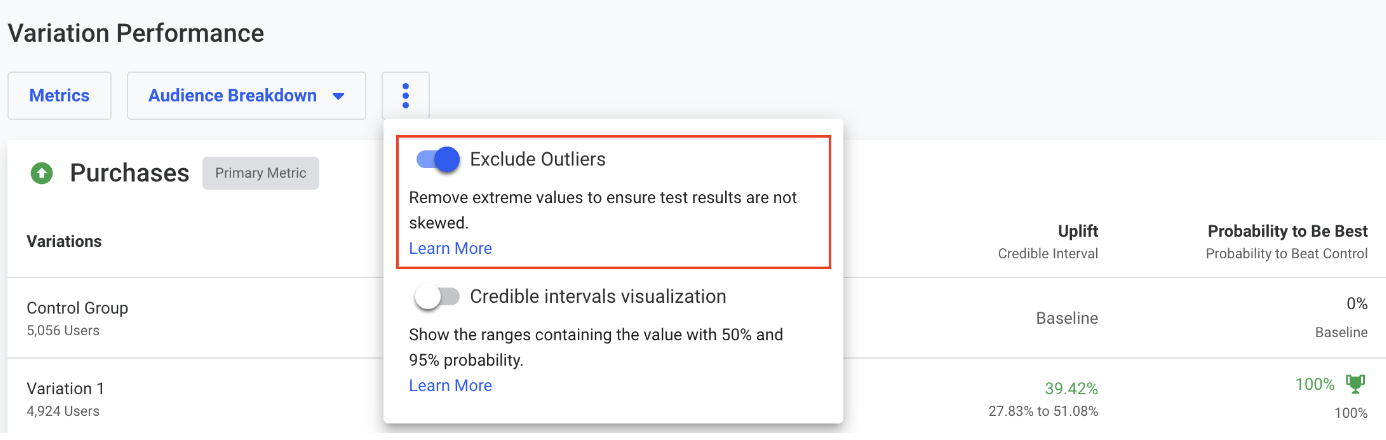Click the Variations column header
1386x440 pixels.
point(64,241)
